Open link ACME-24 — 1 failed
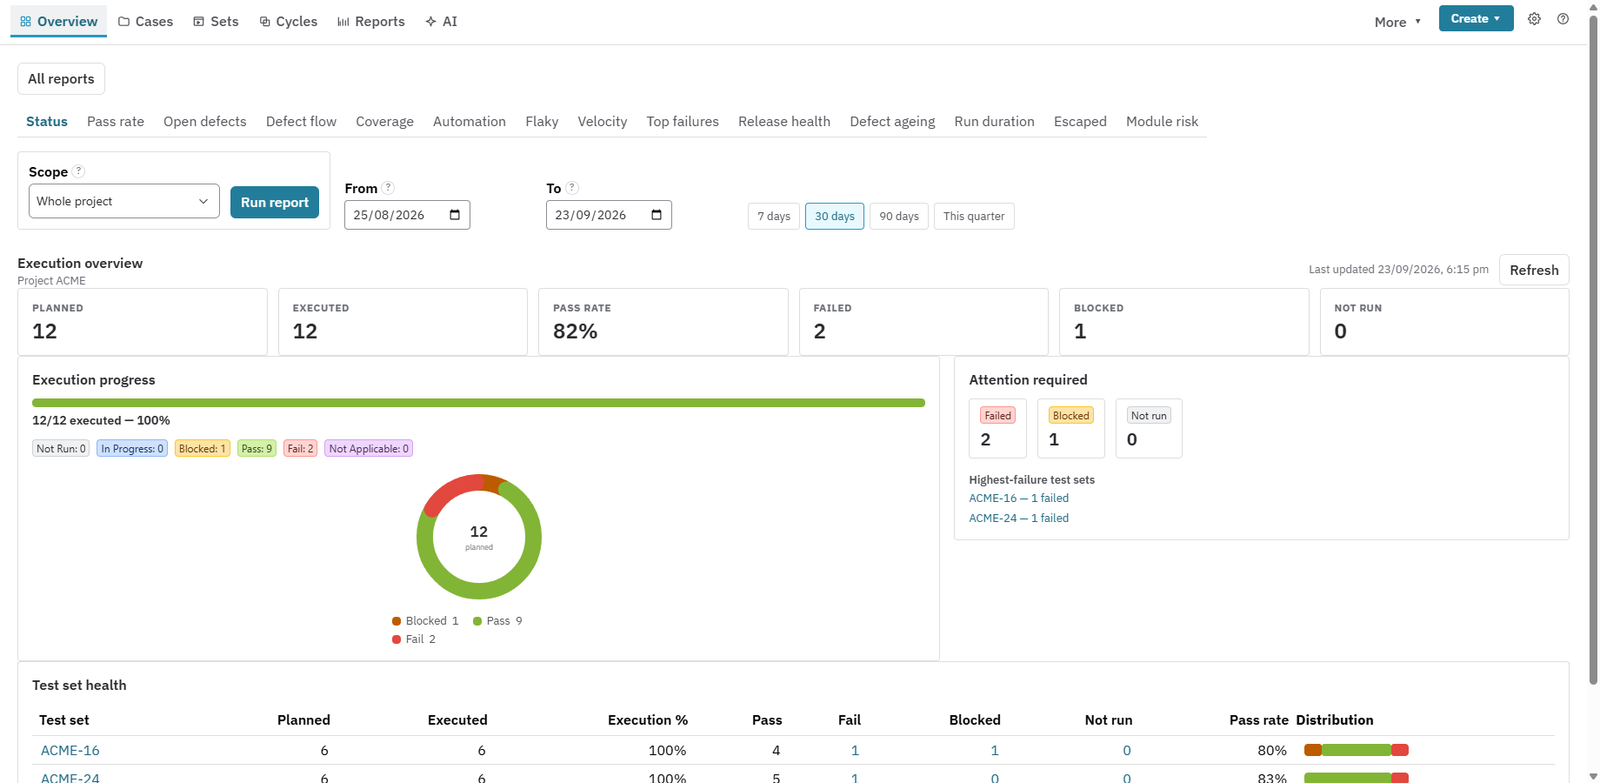The height and width of the screenshot is (783, 1600). point(1019,518)
